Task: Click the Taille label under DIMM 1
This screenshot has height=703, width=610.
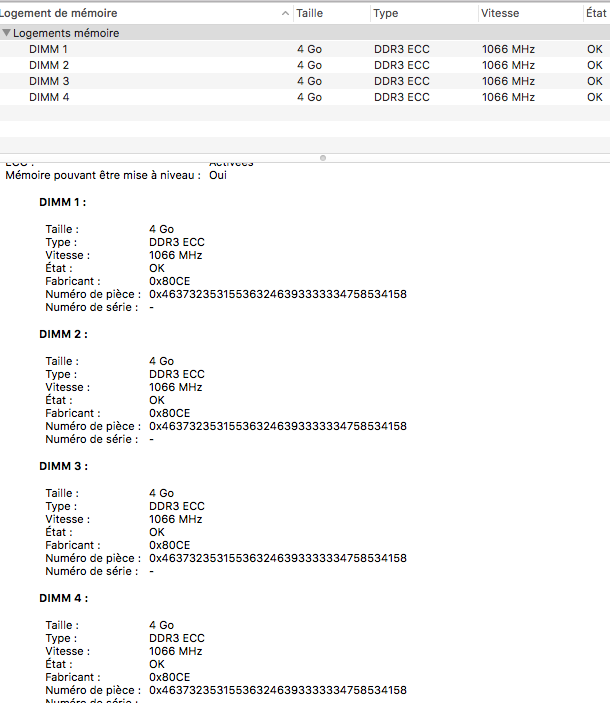Action: (x=62, y=229)
